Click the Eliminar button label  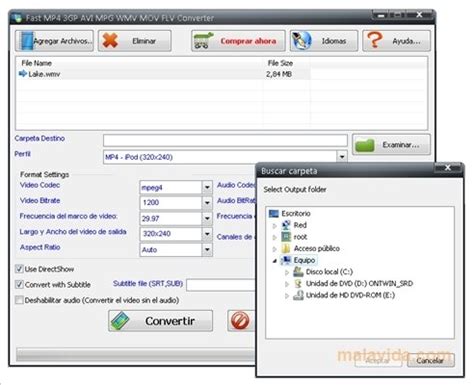tap(144, 41)
